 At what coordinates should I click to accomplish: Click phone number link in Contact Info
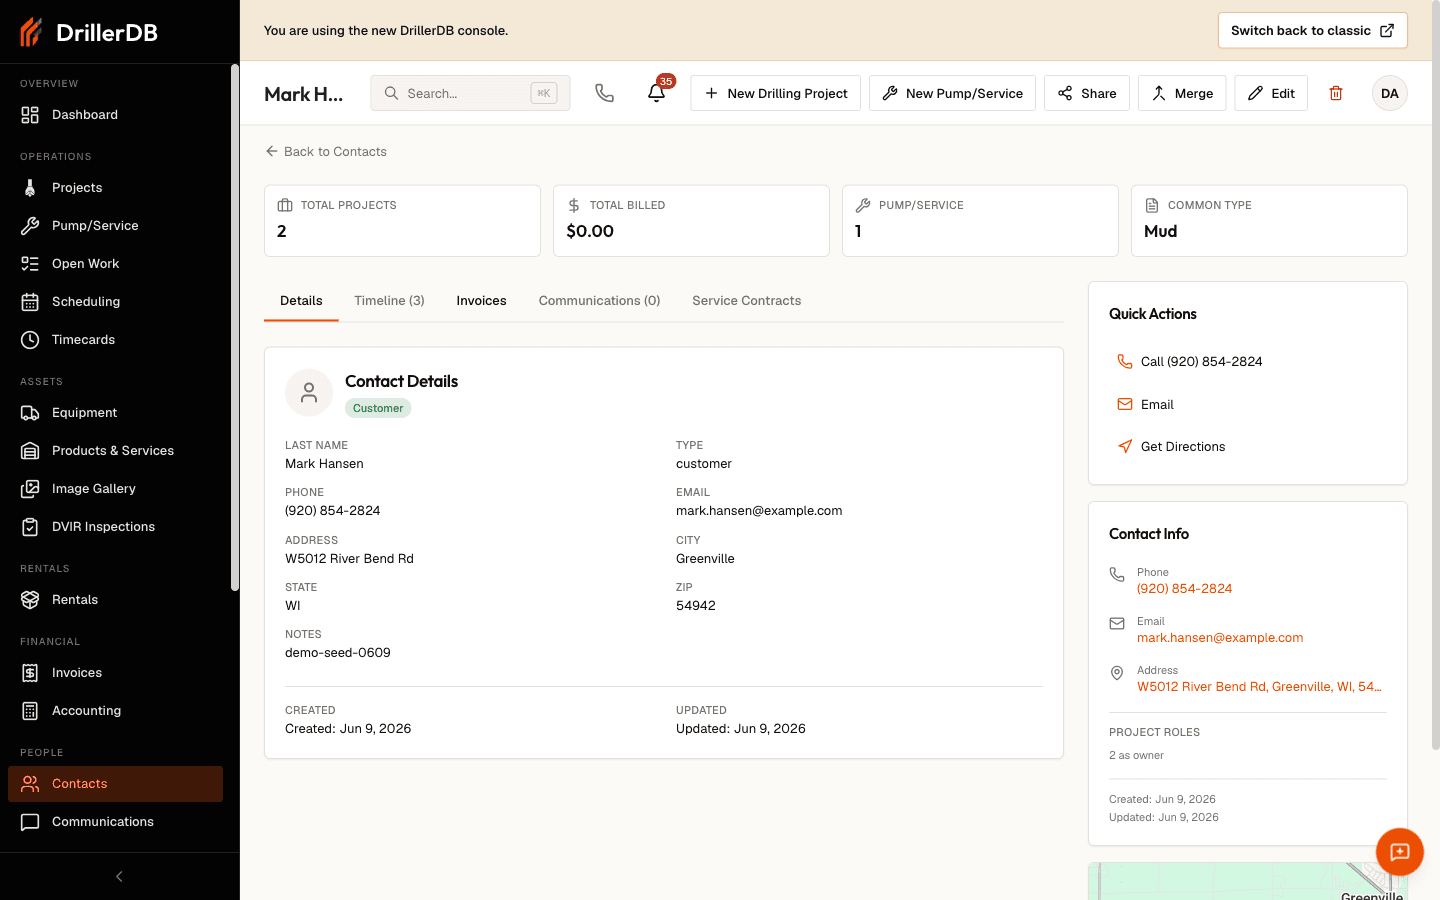[x=1184, y=589]
